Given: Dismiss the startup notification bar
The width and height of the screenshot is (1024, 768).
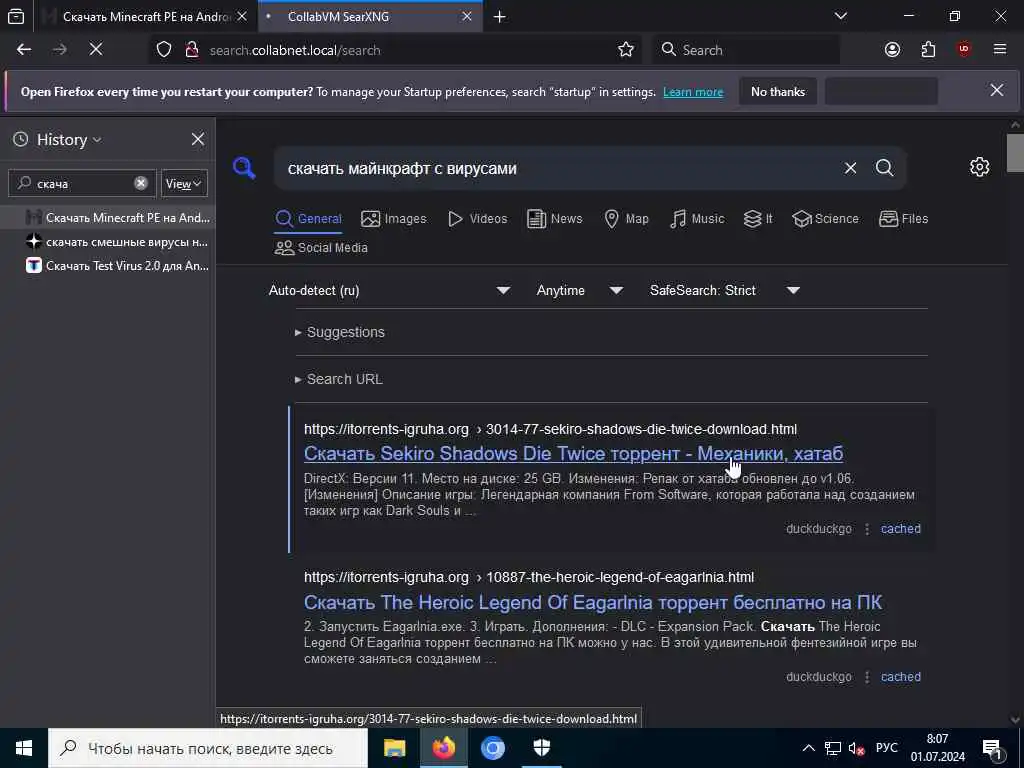Looking at the screenshot, I should coord(997,90).
